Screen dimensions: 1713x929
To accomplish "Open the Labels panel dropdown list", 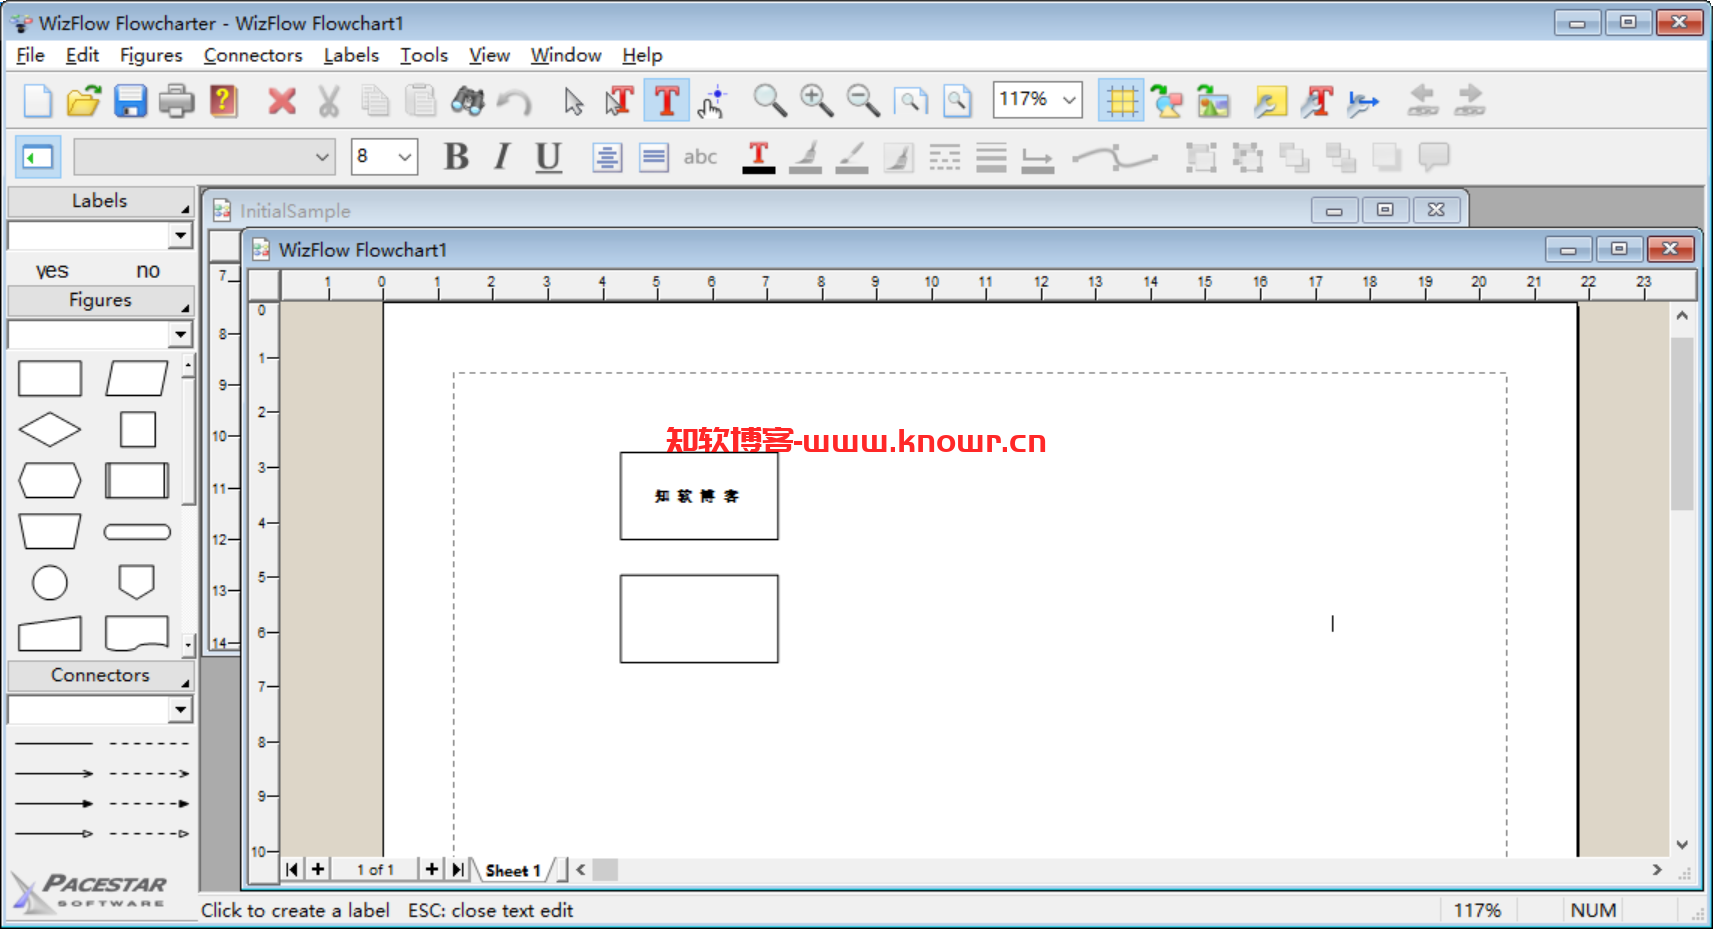I will tap(180, 235).
